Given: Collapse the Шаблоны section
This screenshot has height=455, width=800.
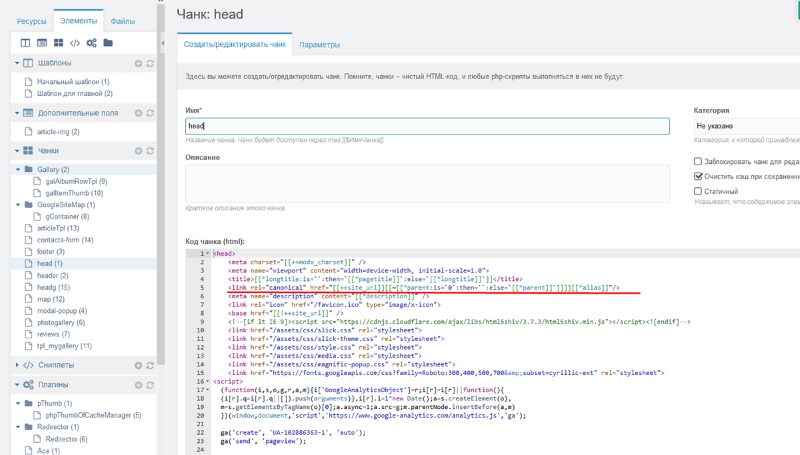Looking at the screenshot, I should click(x=17, y=63).
